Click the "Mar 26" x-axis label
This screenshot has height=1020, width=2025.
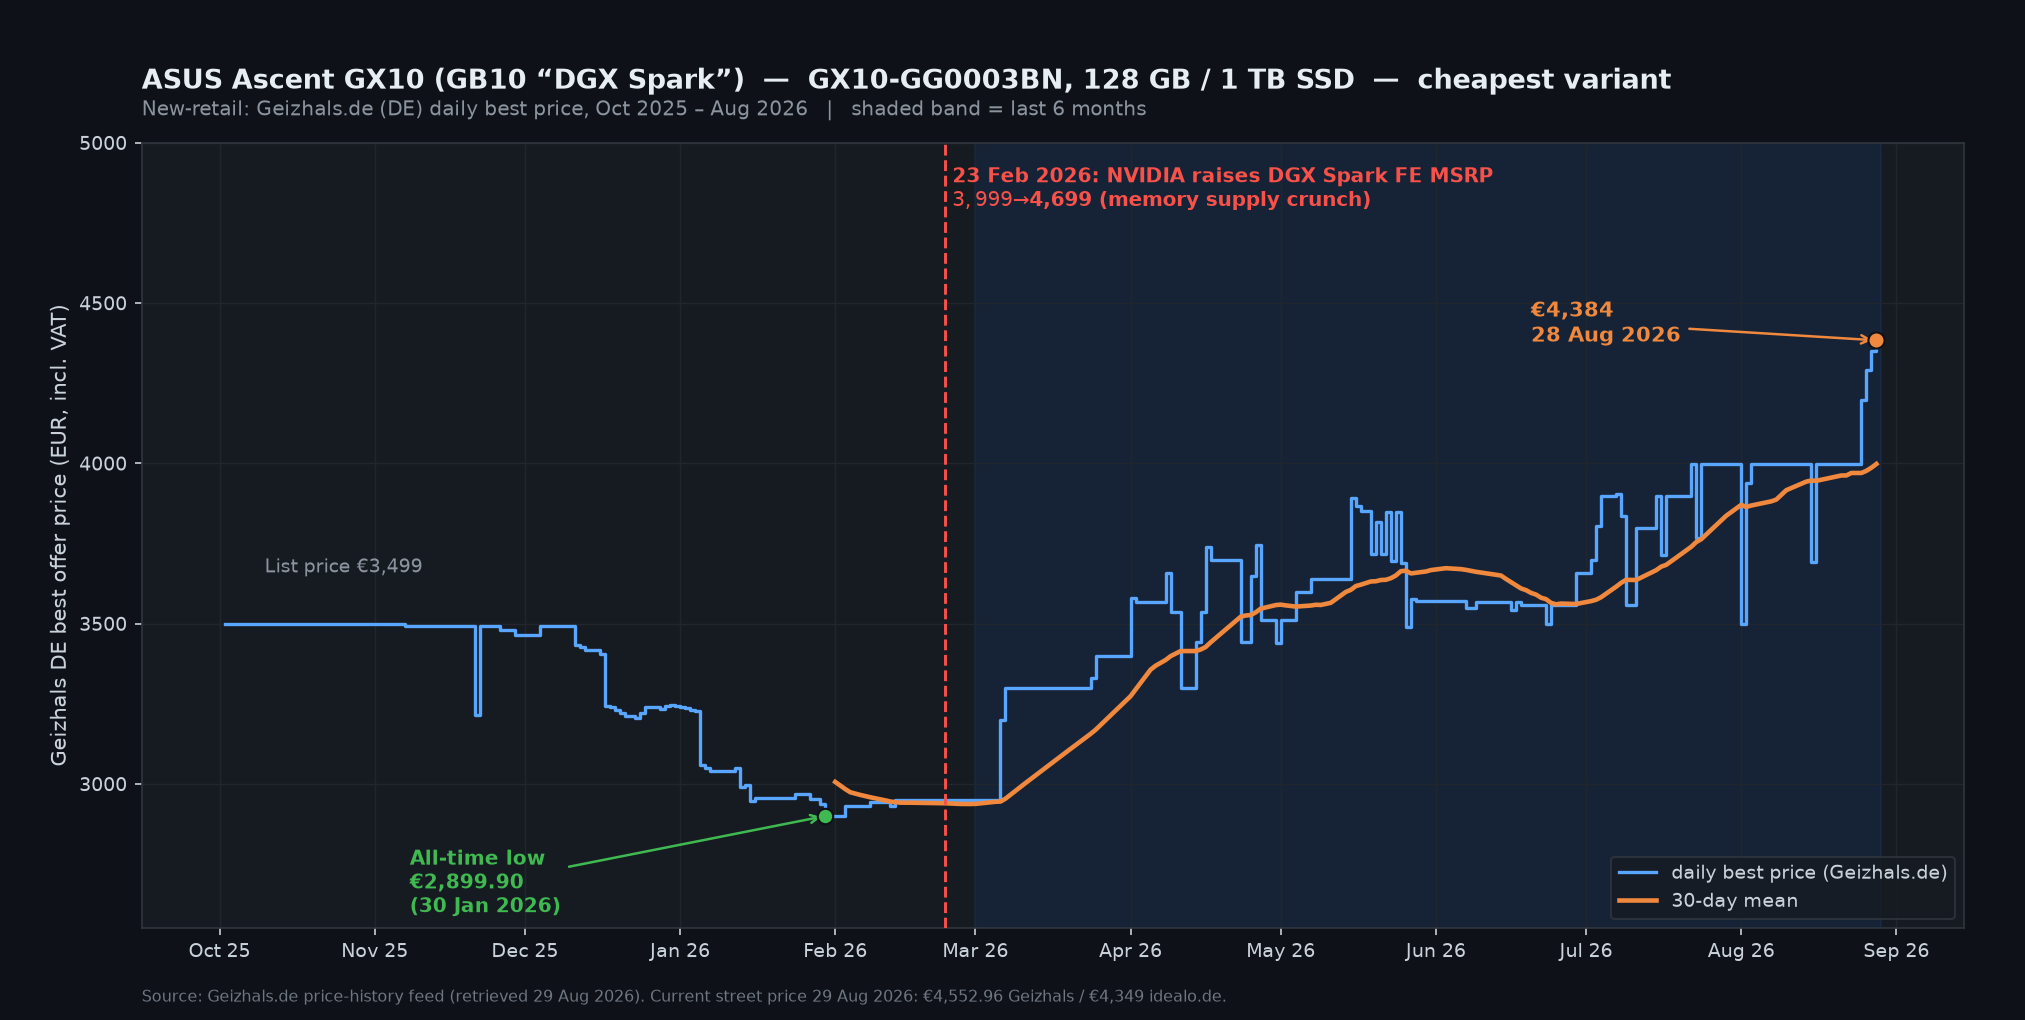coord(975,950)
